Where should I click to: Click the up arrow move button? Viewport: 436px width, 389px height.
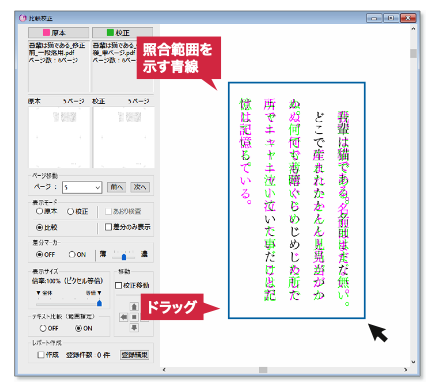pyautogui.click(x=134, y=307)
